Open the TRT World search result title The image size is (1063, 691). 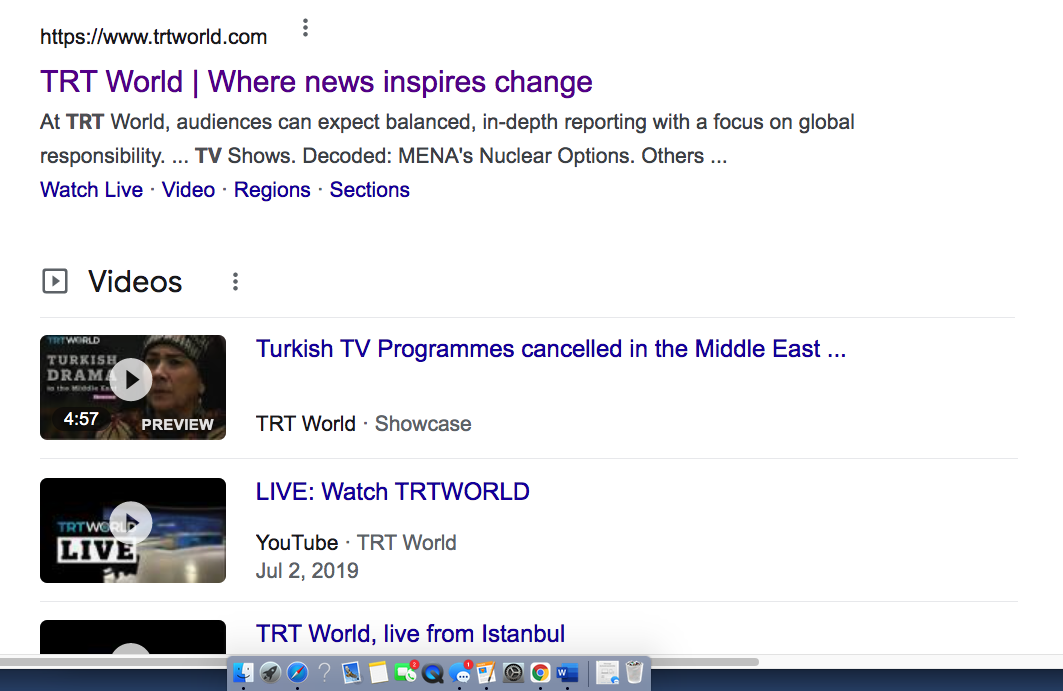(x=316, y=82)
